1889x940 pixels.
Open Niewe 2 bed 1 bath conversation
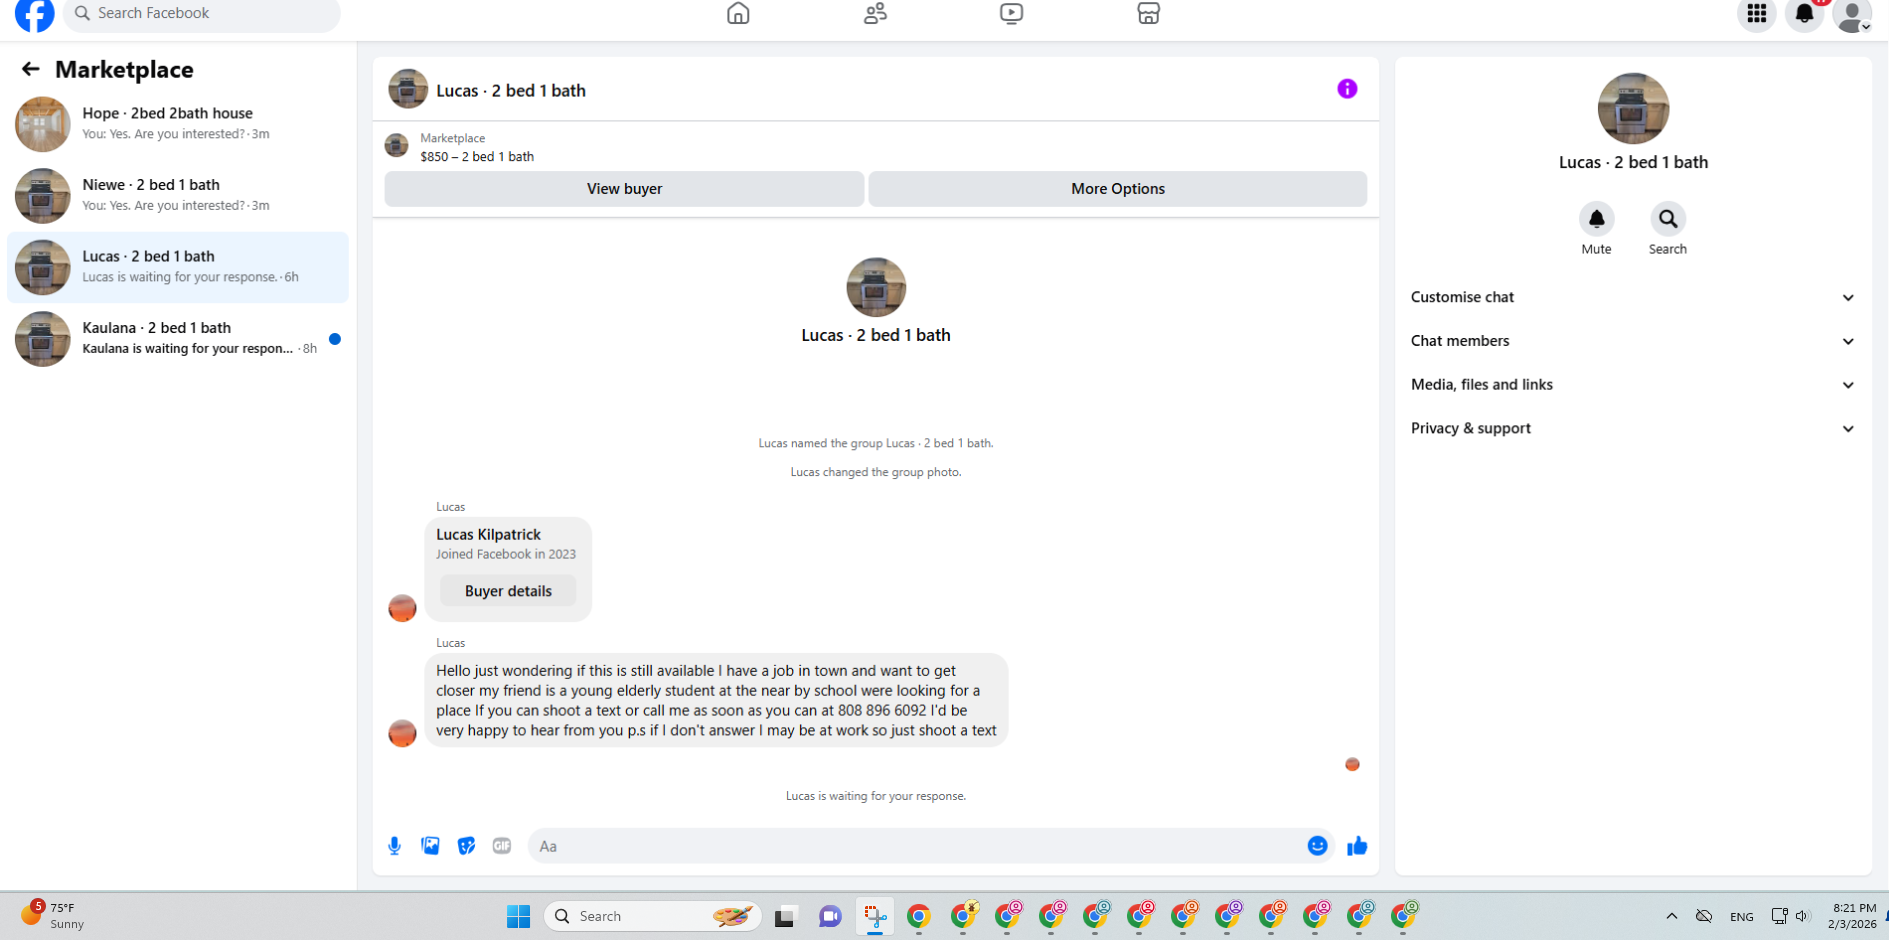point(178,196)
